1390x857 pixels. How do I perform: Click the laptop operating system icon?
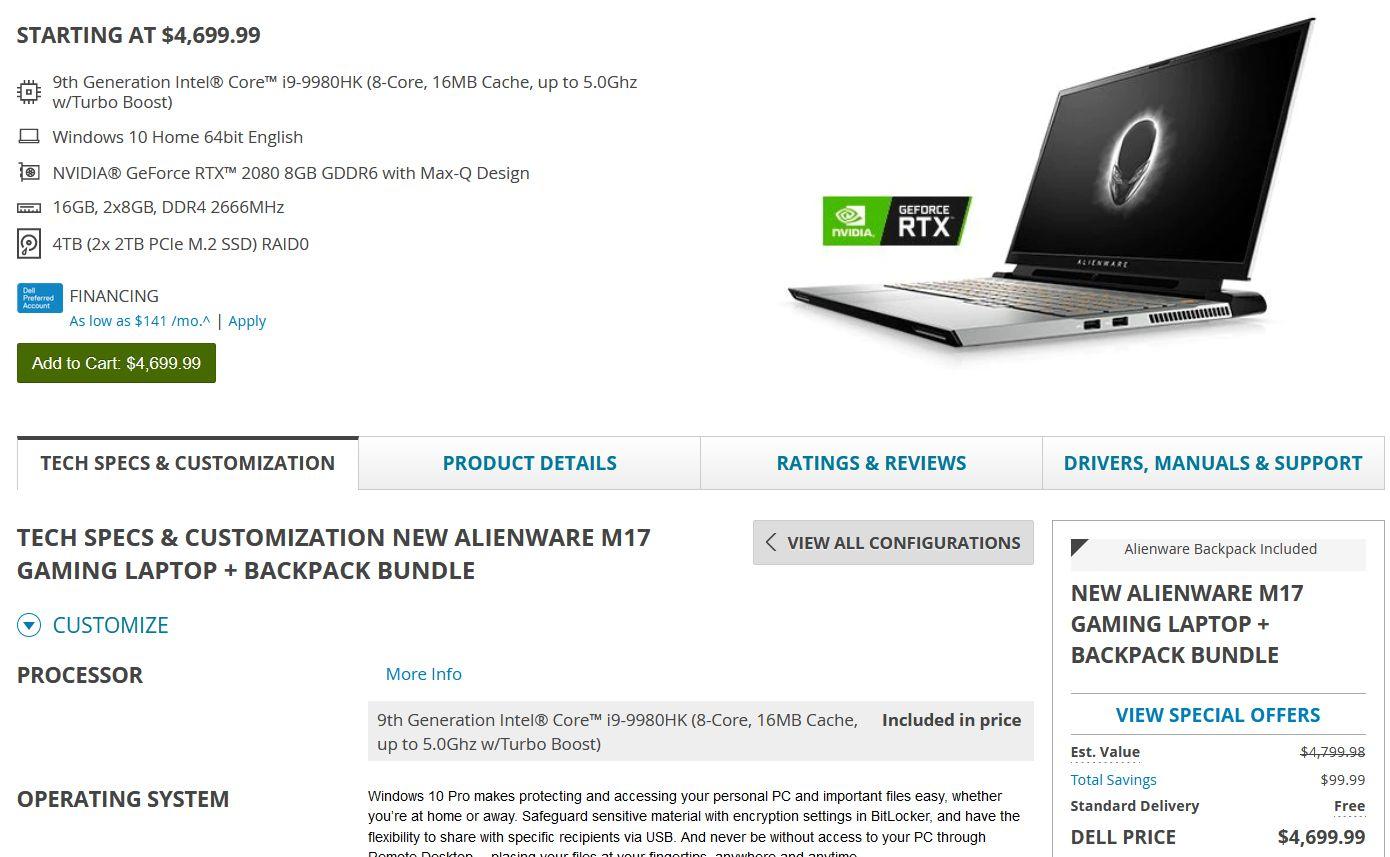[29, 136]
